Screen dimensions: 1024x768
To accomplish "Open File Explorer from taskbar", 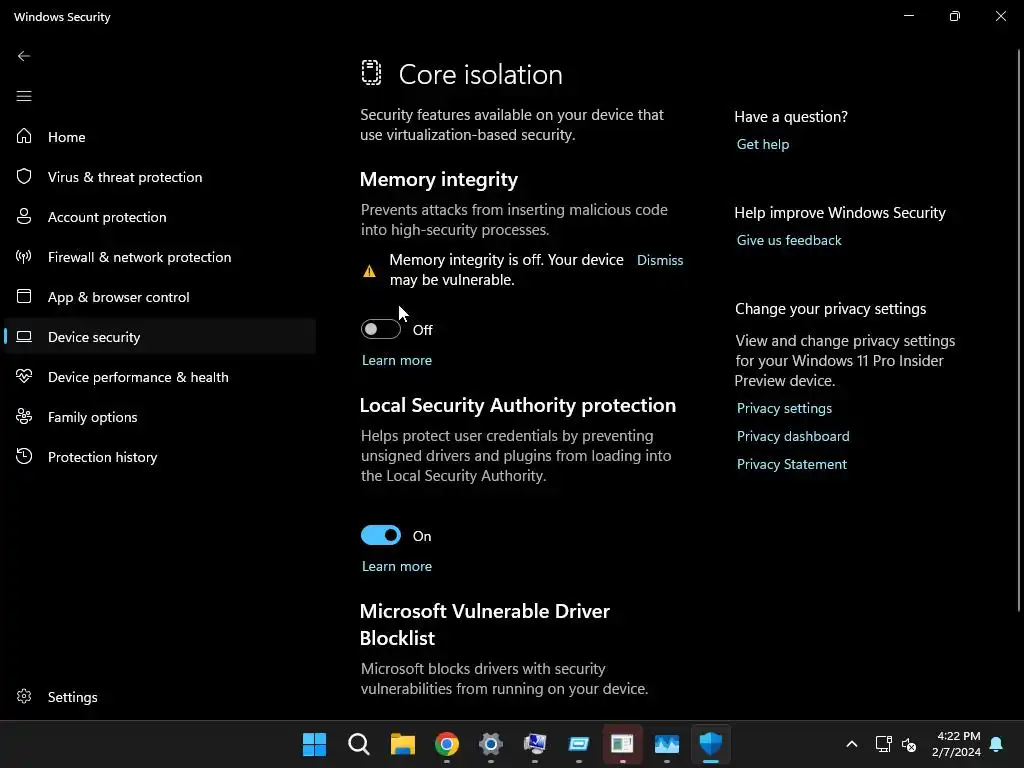I will click(403, 744).
